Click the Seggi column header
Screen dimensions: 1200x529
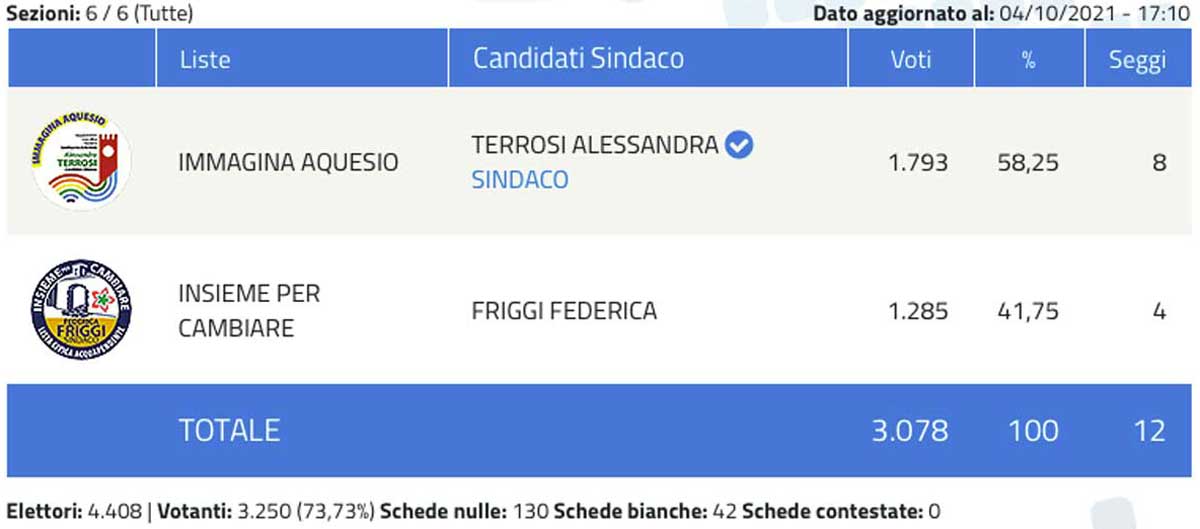click(x=1137, y=60)
